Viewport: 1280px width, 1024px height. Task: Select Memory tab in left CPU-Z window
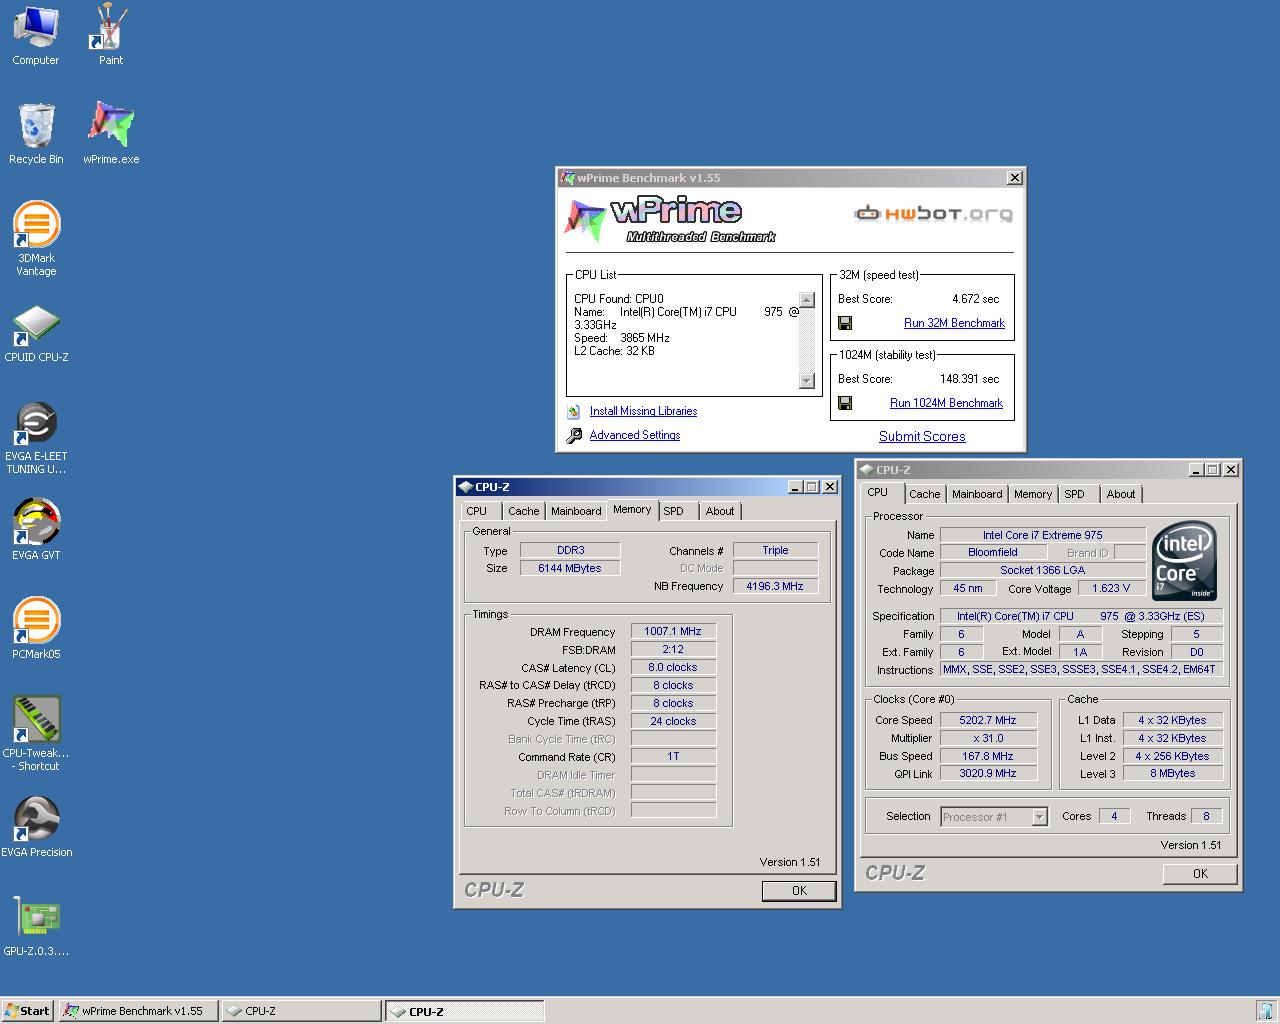coord(632,509)
